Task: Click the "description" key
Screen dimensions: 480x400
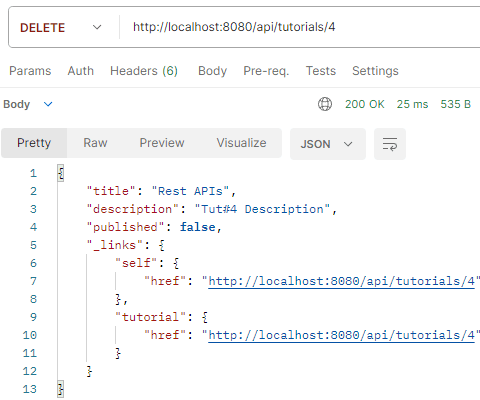Action: point(132,209)
